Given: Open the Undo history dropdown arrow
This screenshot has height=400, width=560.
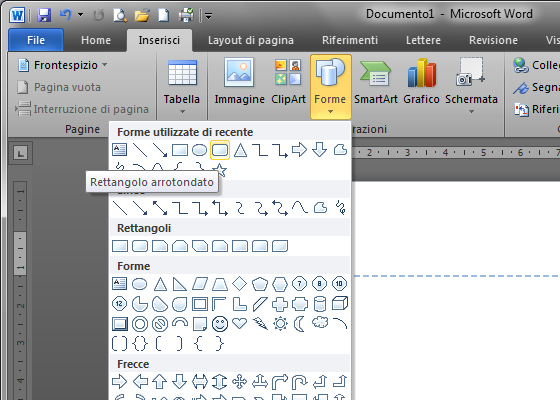Looking at the screenshot, I should [80, 15].
